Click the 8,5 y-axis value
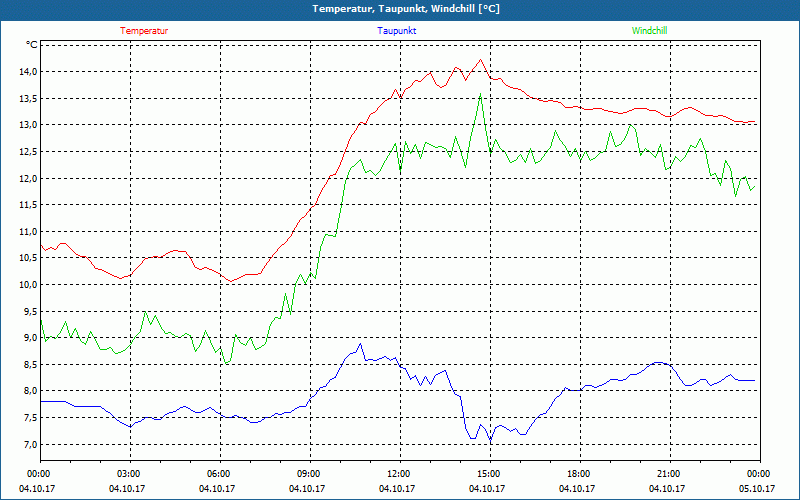800x500 pixels. [x=31, y=364]
